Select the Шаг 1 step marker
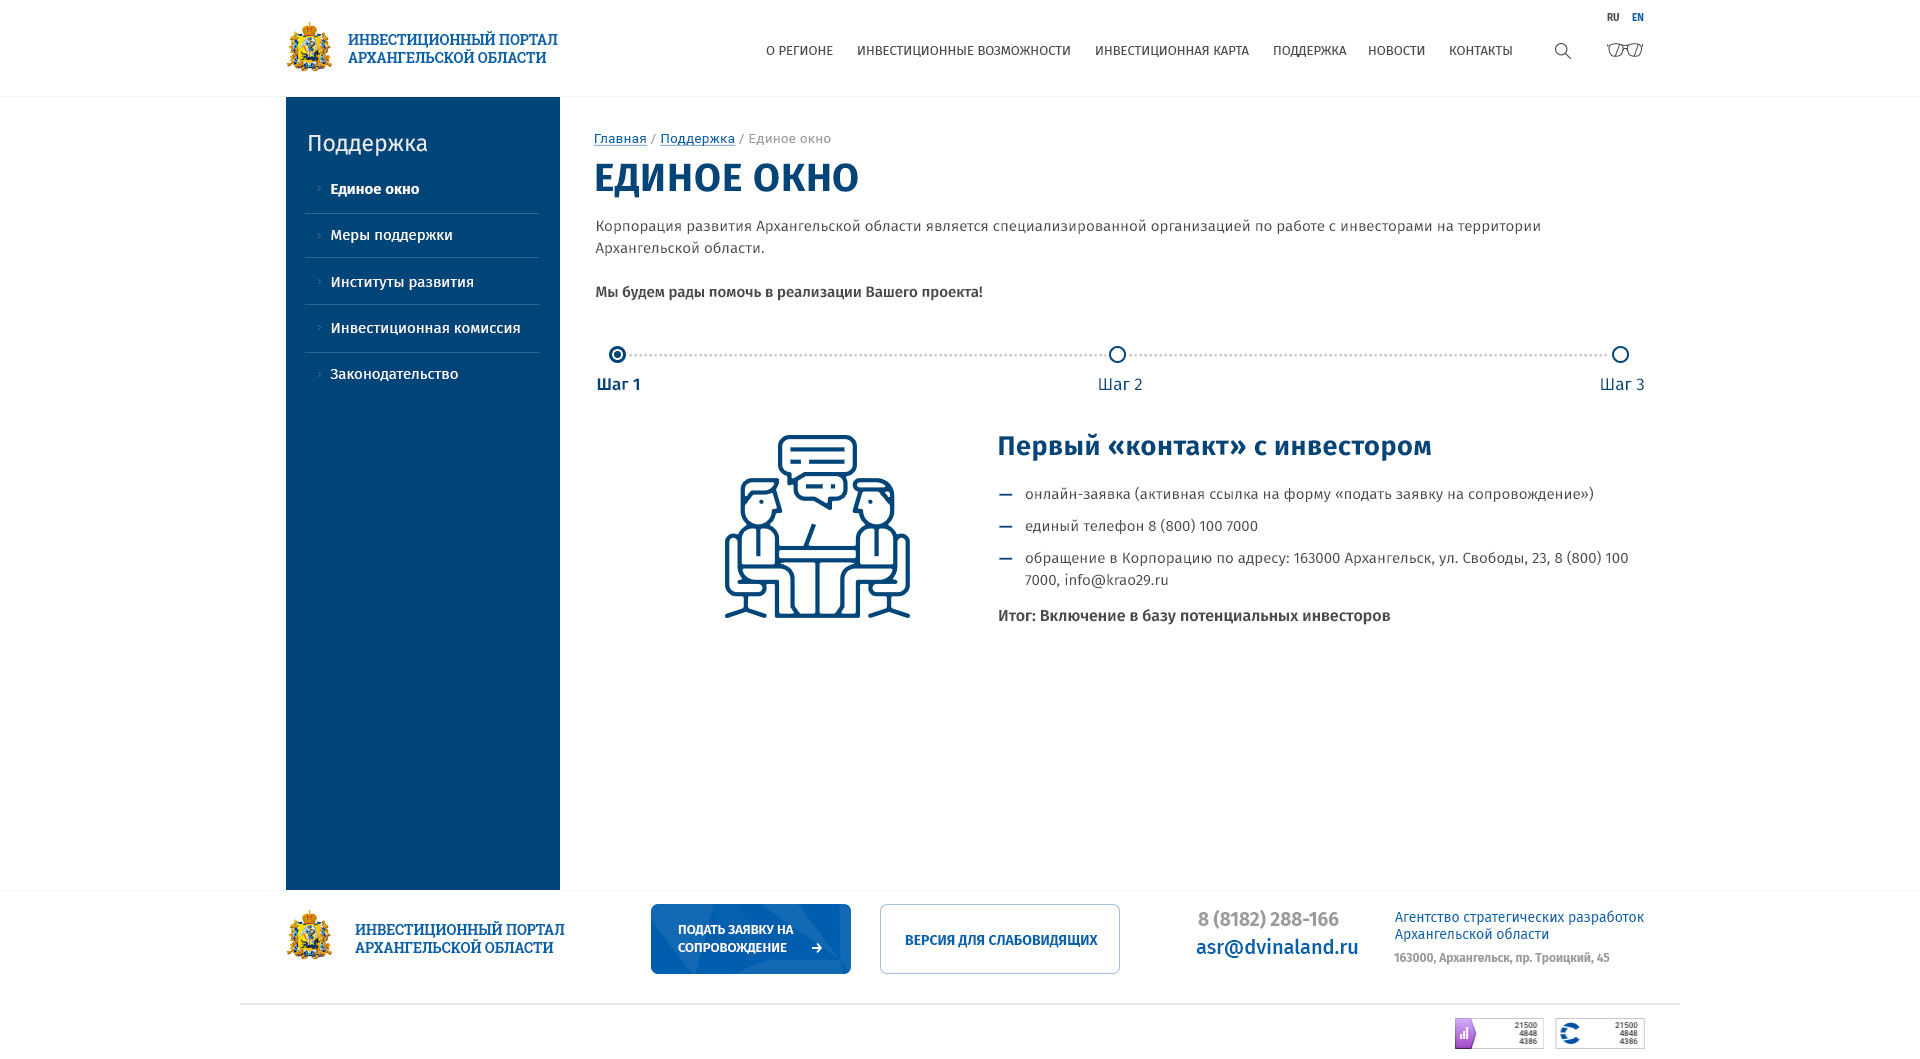This screenshot has height=1059, width=1920. click(x=617, y=355)
